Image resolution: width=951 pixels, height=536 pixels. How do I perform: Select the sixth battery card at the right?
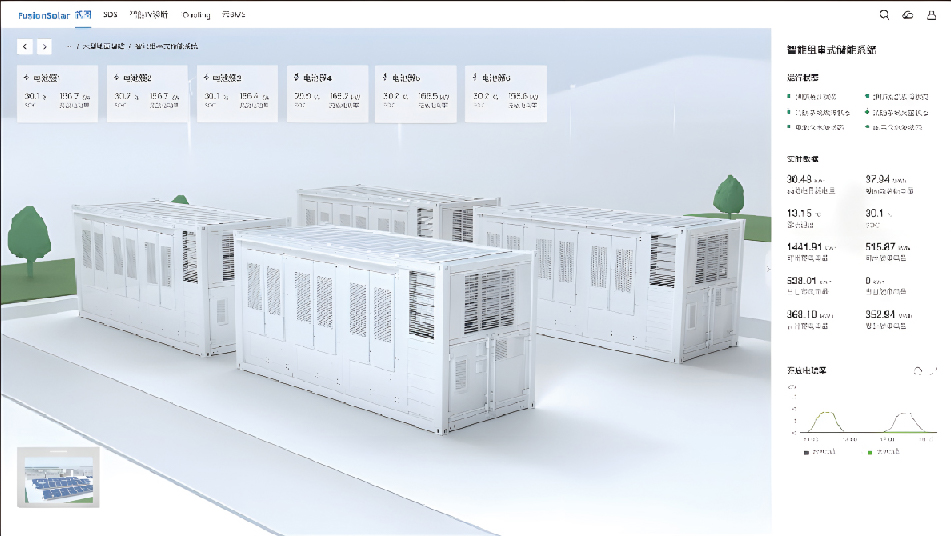(506, 93)
